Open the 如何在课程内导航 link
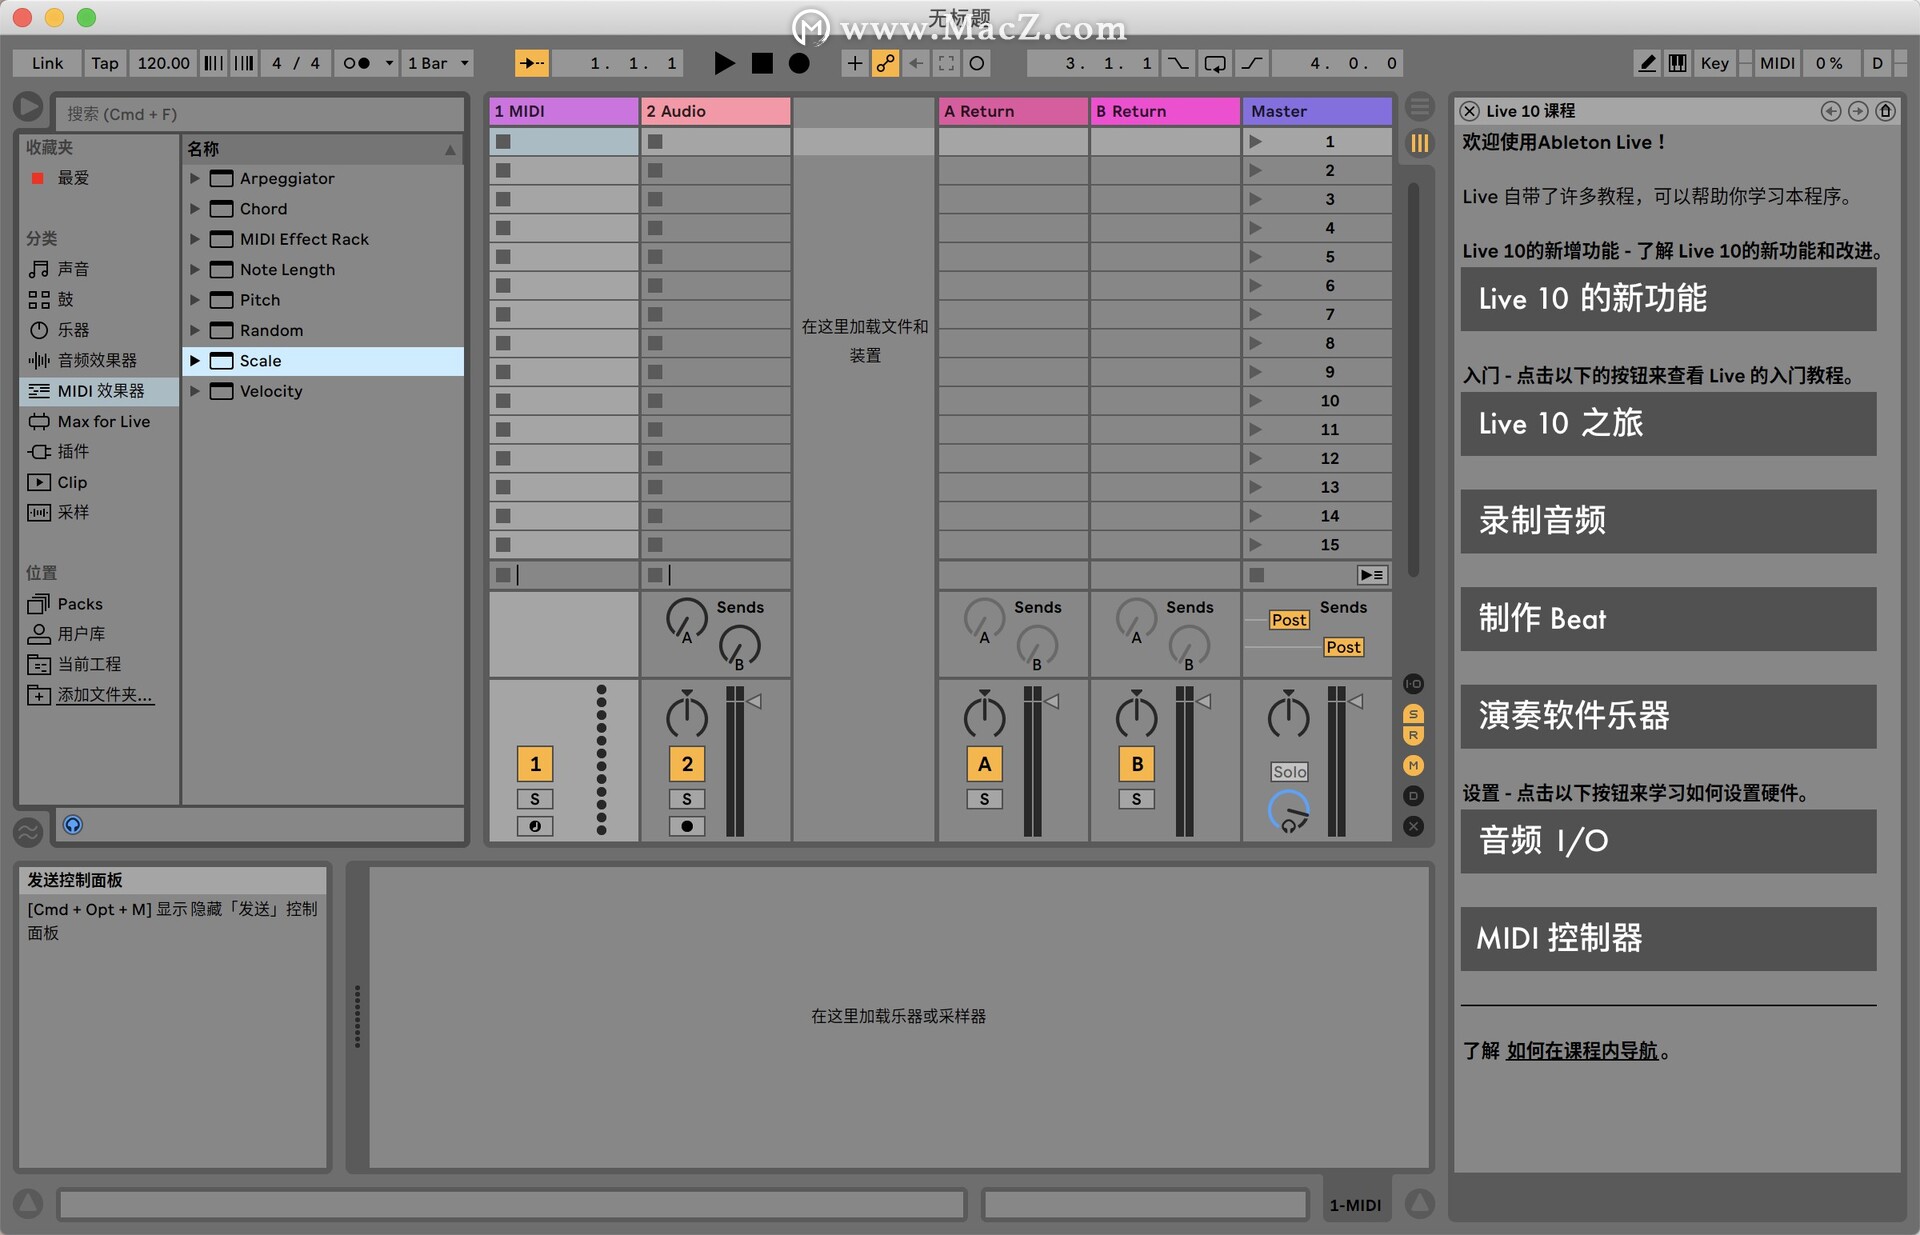This screenshot has height=1235, width=1920. (x=1582, y=1050)
